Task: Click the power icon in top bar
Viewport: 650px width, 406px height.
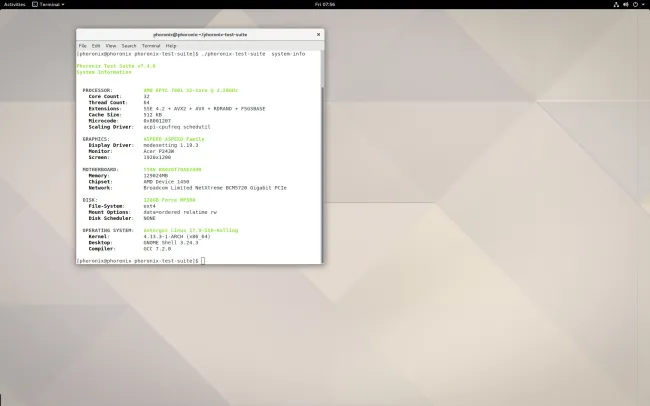Action: click(635, 5)
